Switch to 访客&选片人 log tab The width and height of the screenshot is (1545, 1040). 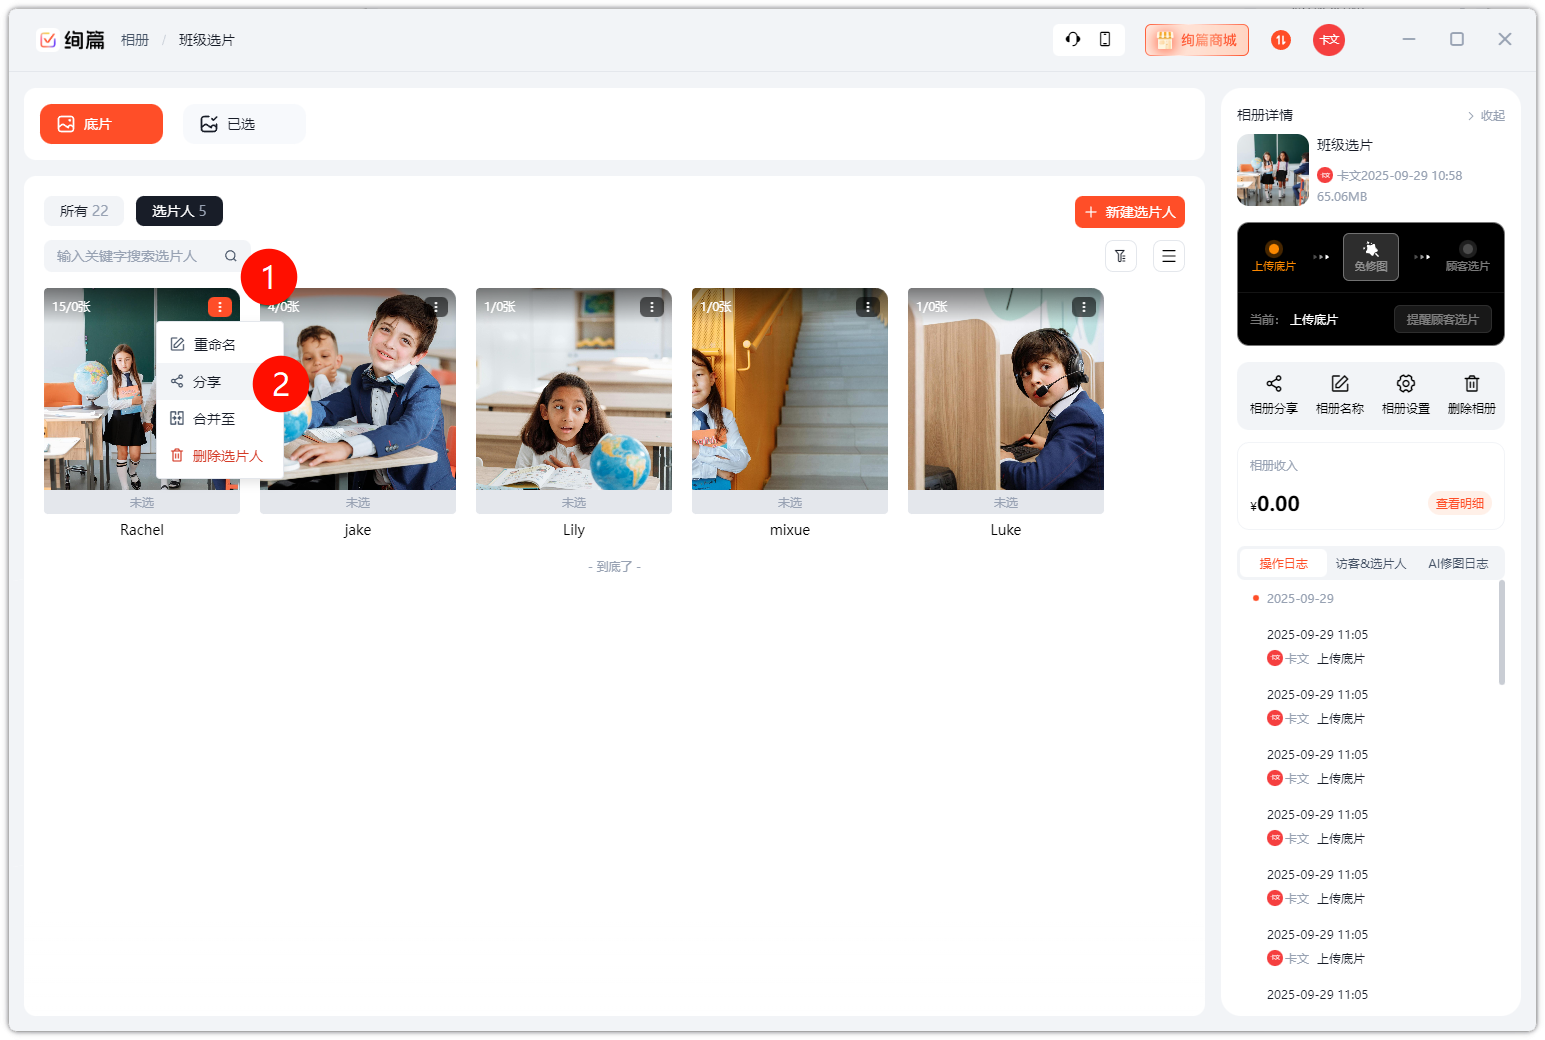coord(1370,564)
